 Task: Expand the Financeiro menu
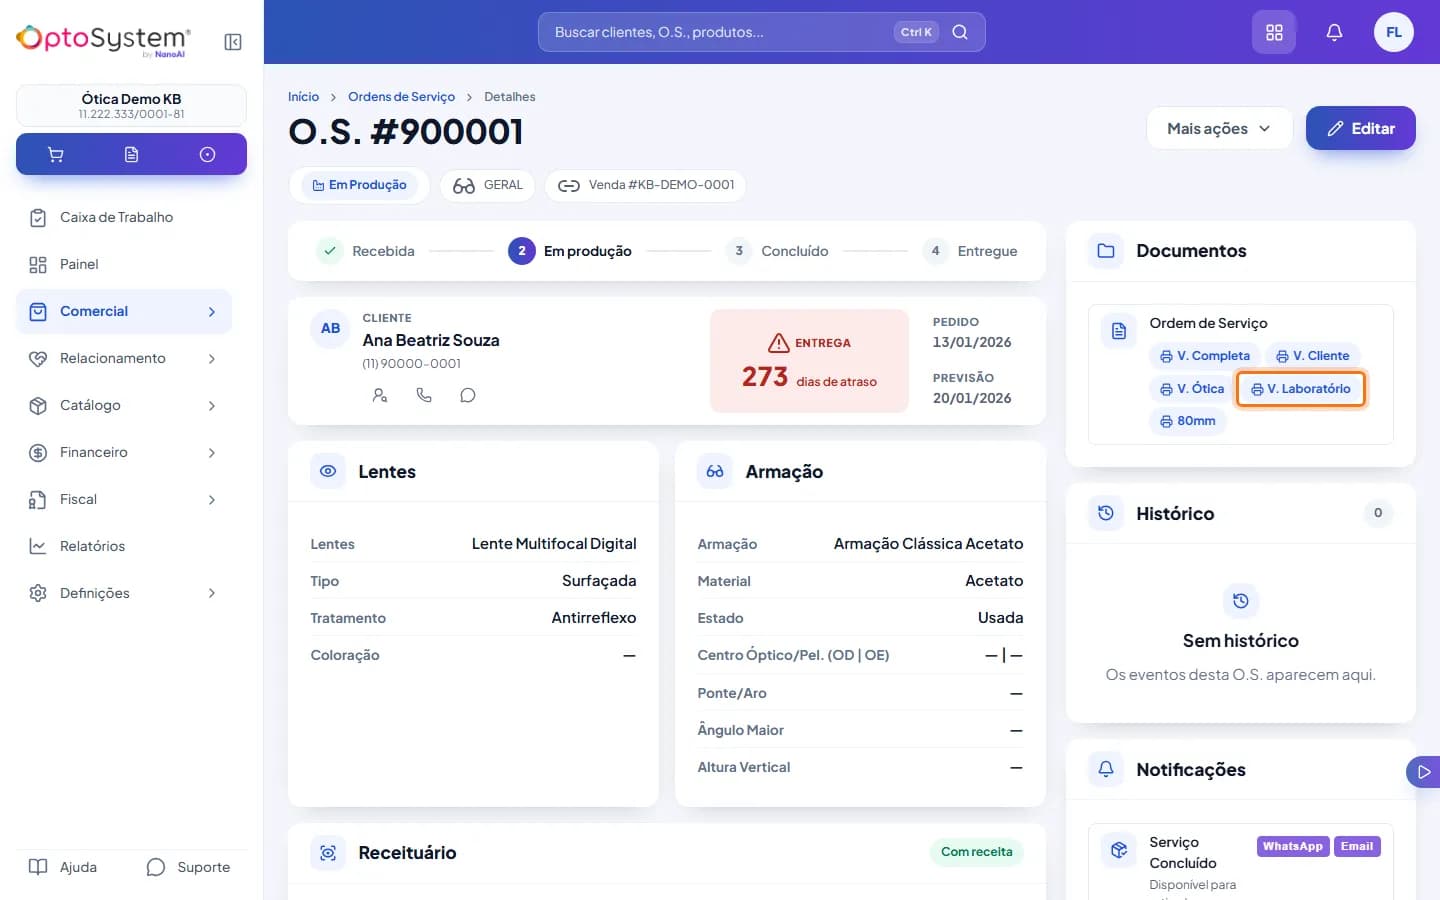[124, 452]
